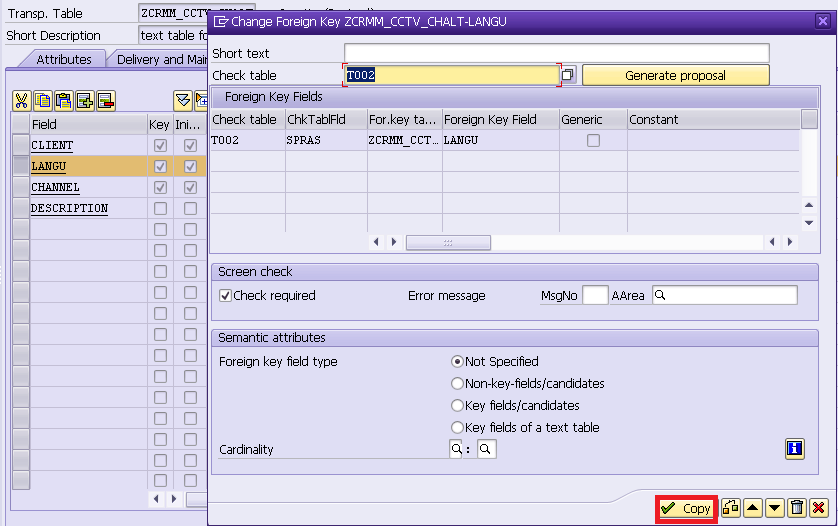The image size is (838, 526).
Task: Click the Short text input field
Action: [x=556, y=53]
